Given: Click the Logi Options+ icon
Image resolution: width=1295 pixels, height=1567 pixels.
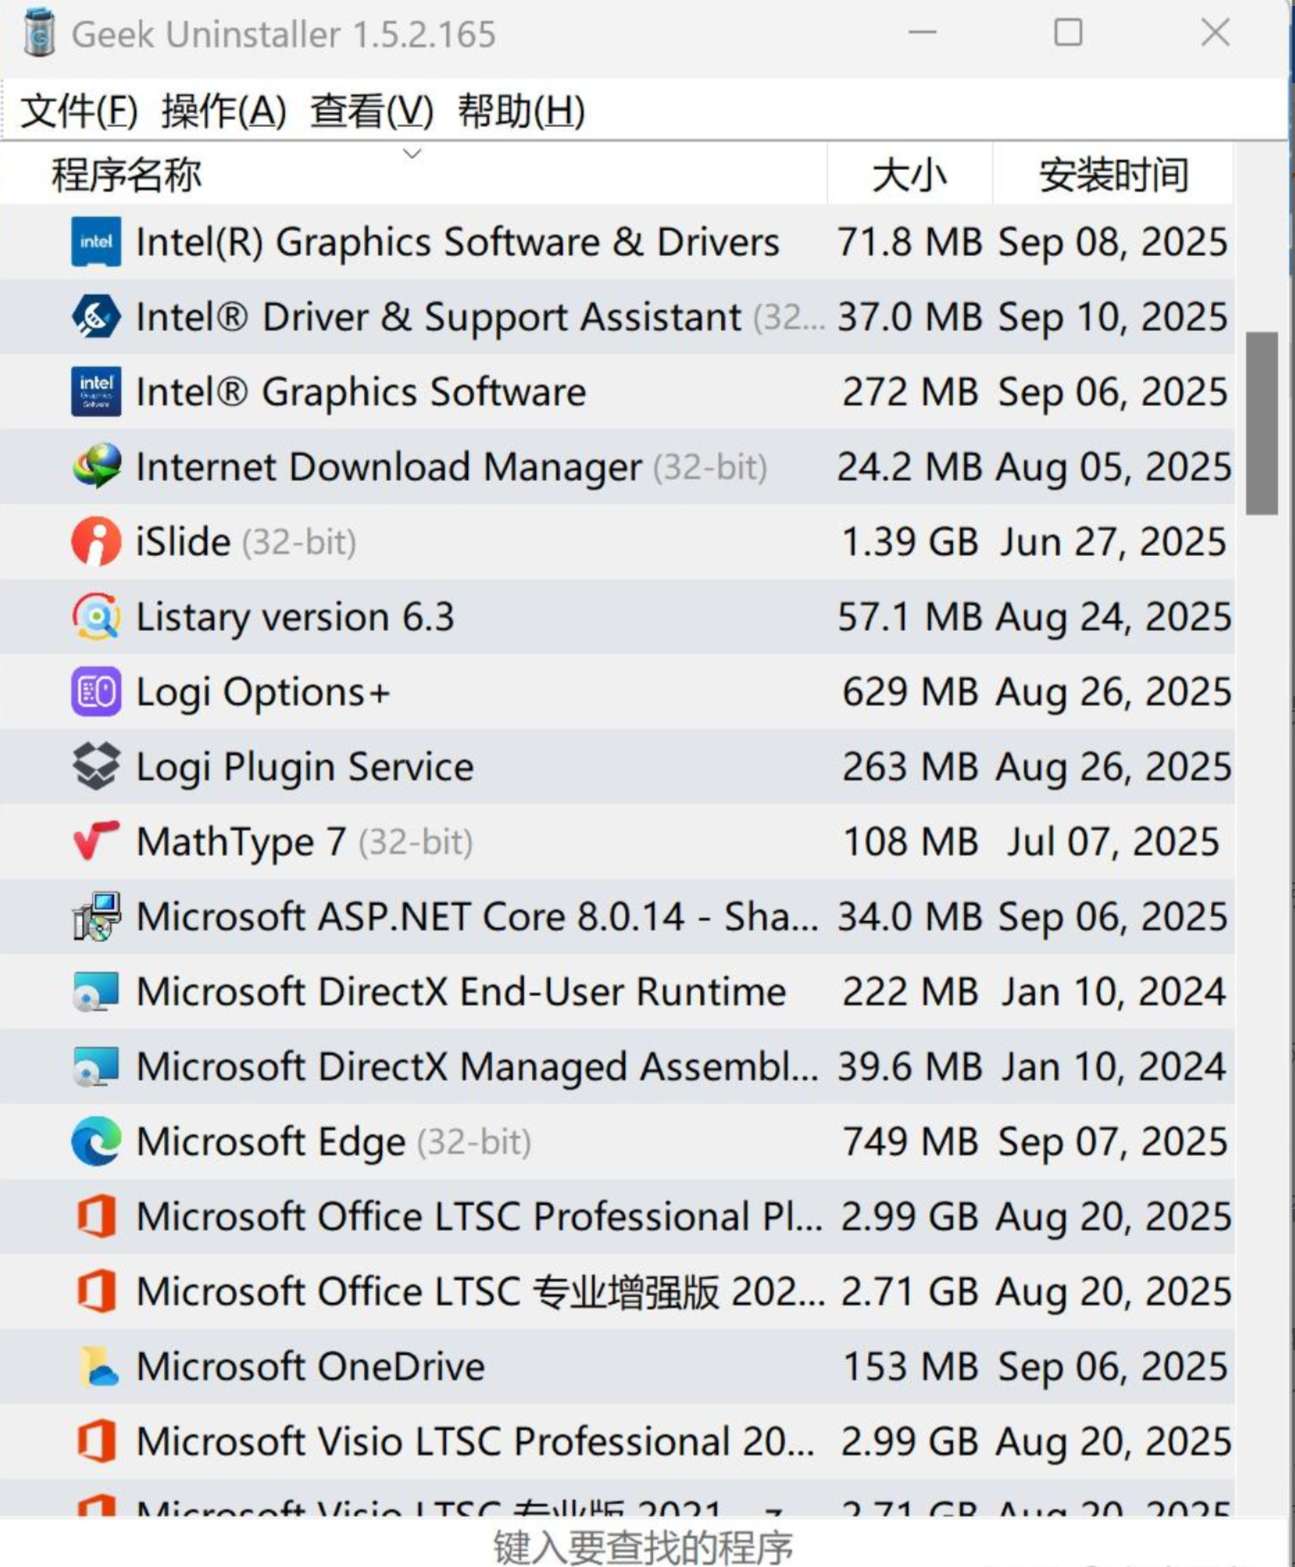Looking at the screenshot, I should 96,692.
